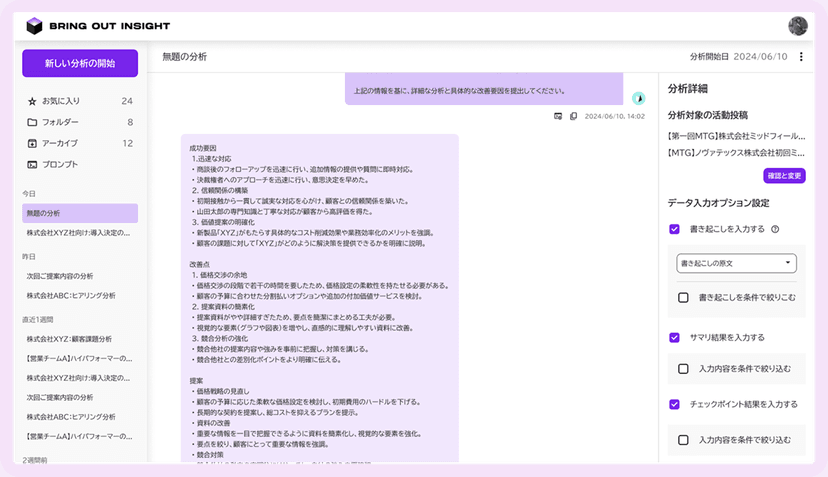Viewport: 828px width, 477px height.
Task: Click the folder icon beside フォルダー
Action: coord(32,122)
